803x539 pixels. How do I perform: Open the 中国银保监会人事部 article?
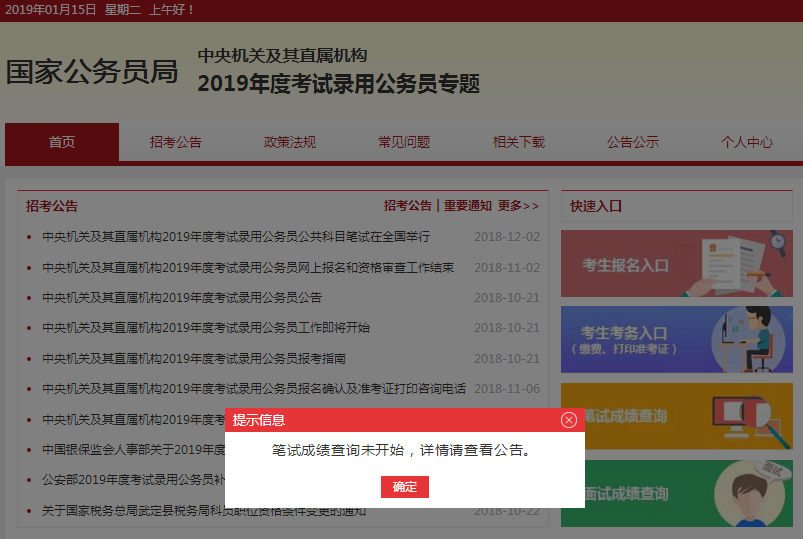pyautogui.click(x=133, y=450)
